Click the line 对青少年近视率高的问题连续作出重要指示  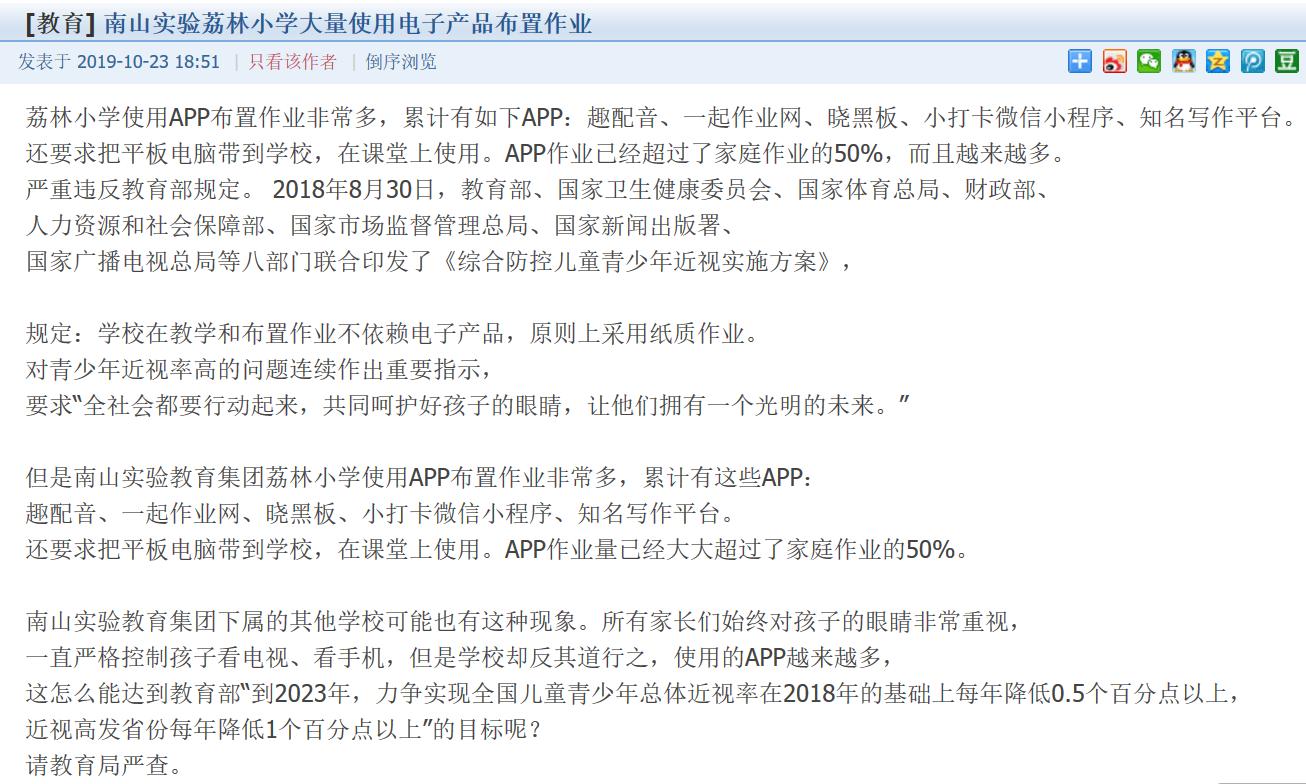(x=259, y=370)
